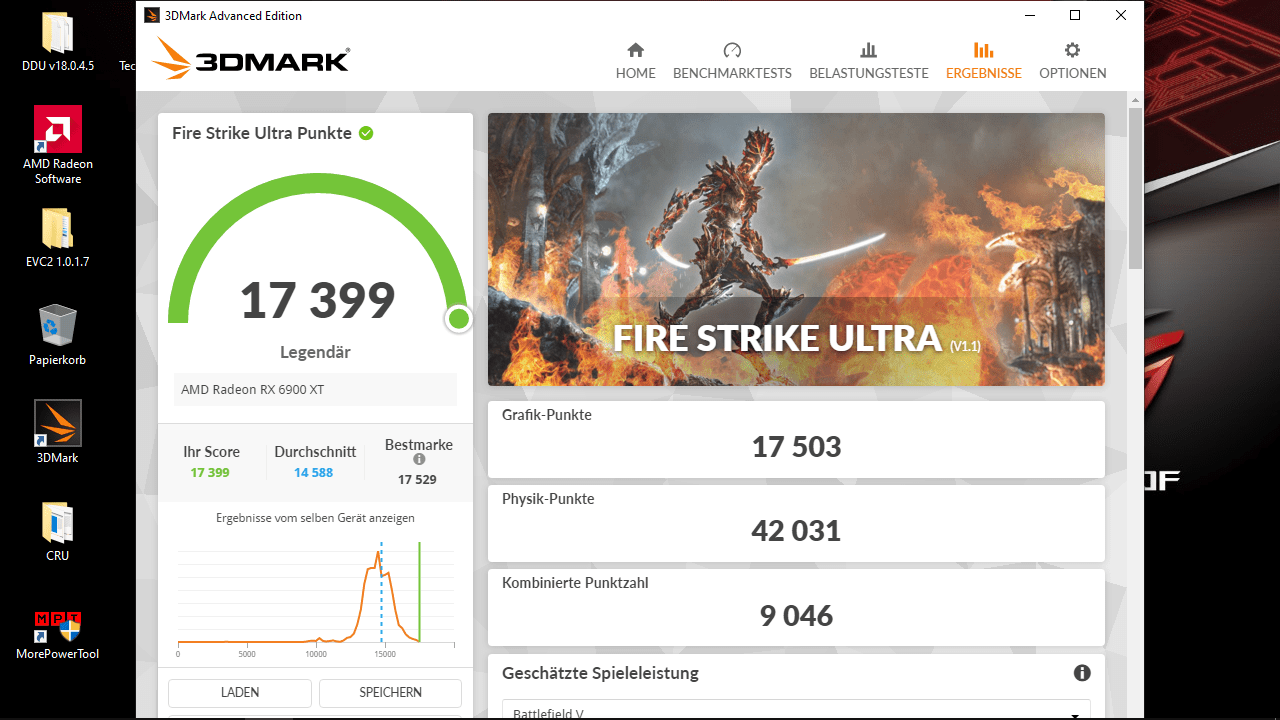Open OPTIONEN settings tab

coord(1072,61)
